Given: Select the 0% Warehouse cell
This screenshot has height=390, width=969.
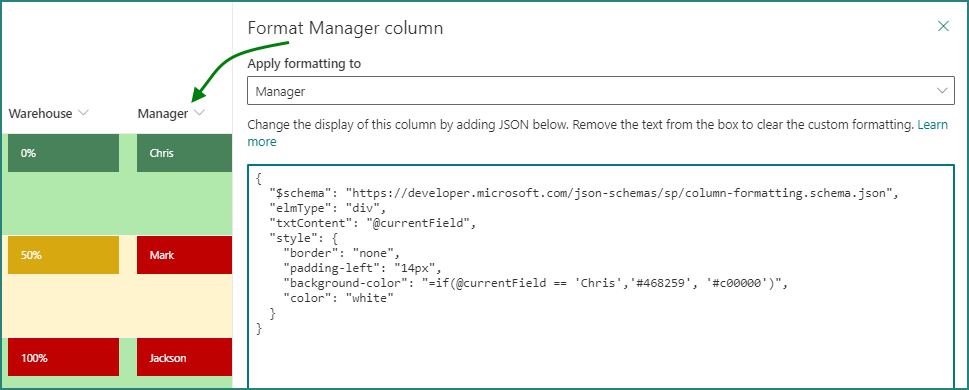Looking at the screenshot, I should [x=64, y=153].
